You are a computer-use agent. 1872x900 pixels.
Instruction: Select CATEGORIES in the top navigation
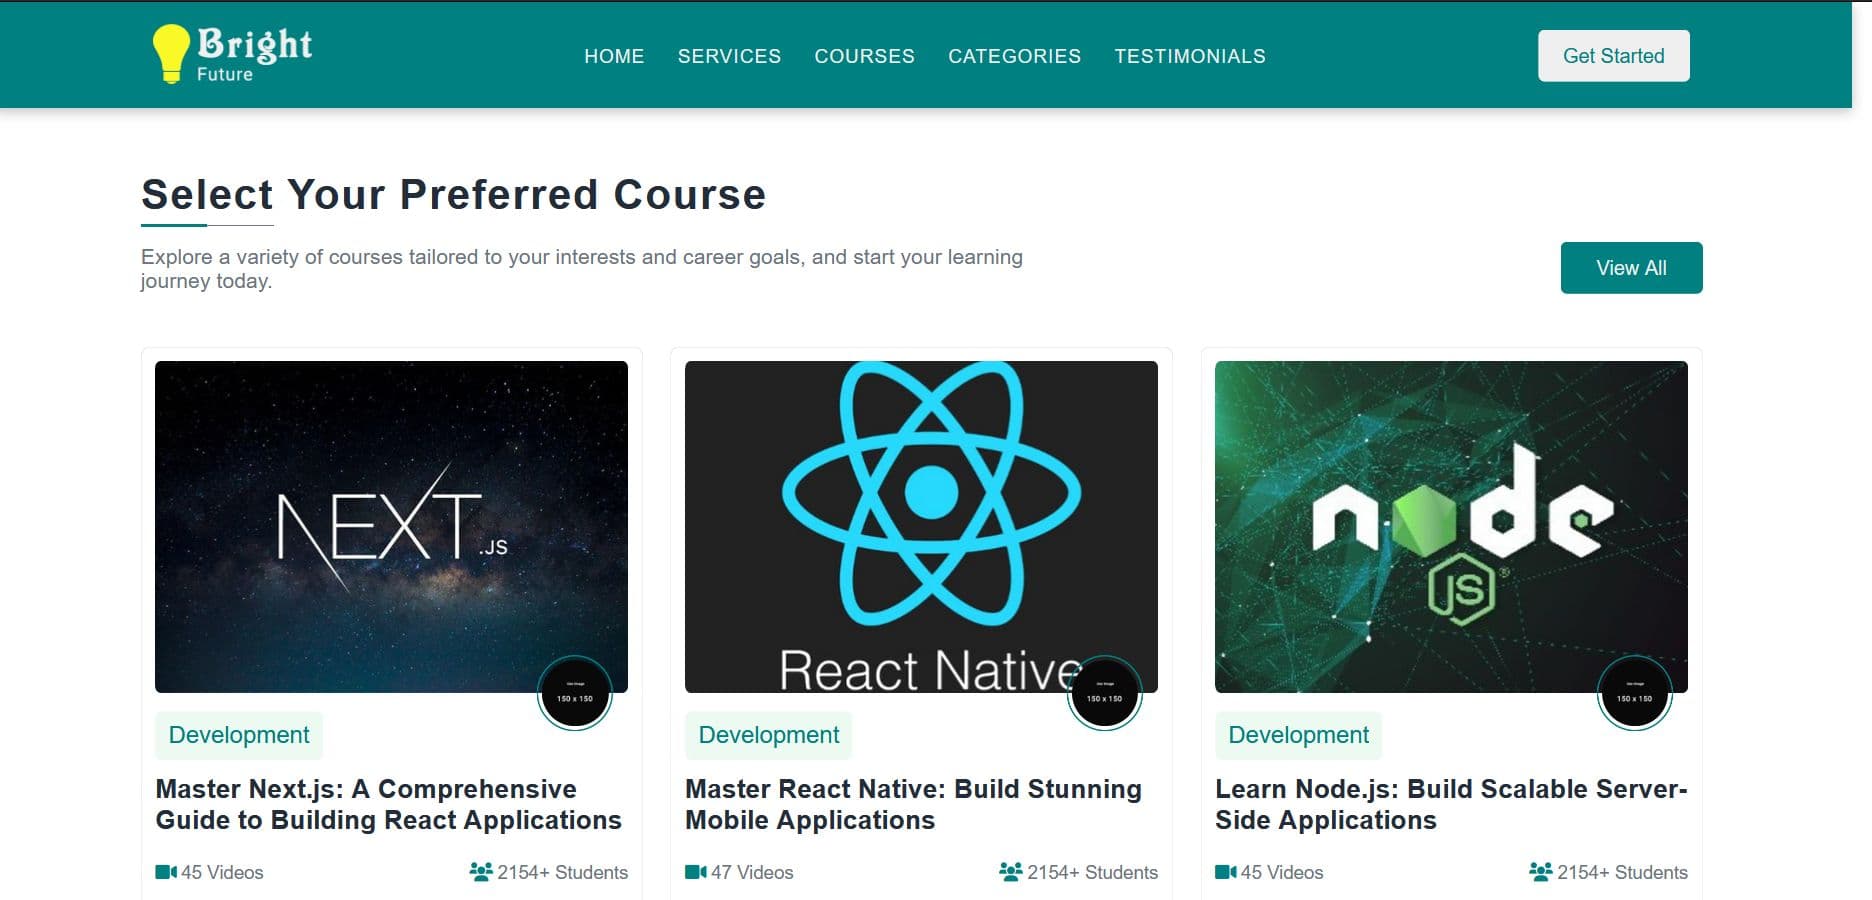pos(1014,56)
